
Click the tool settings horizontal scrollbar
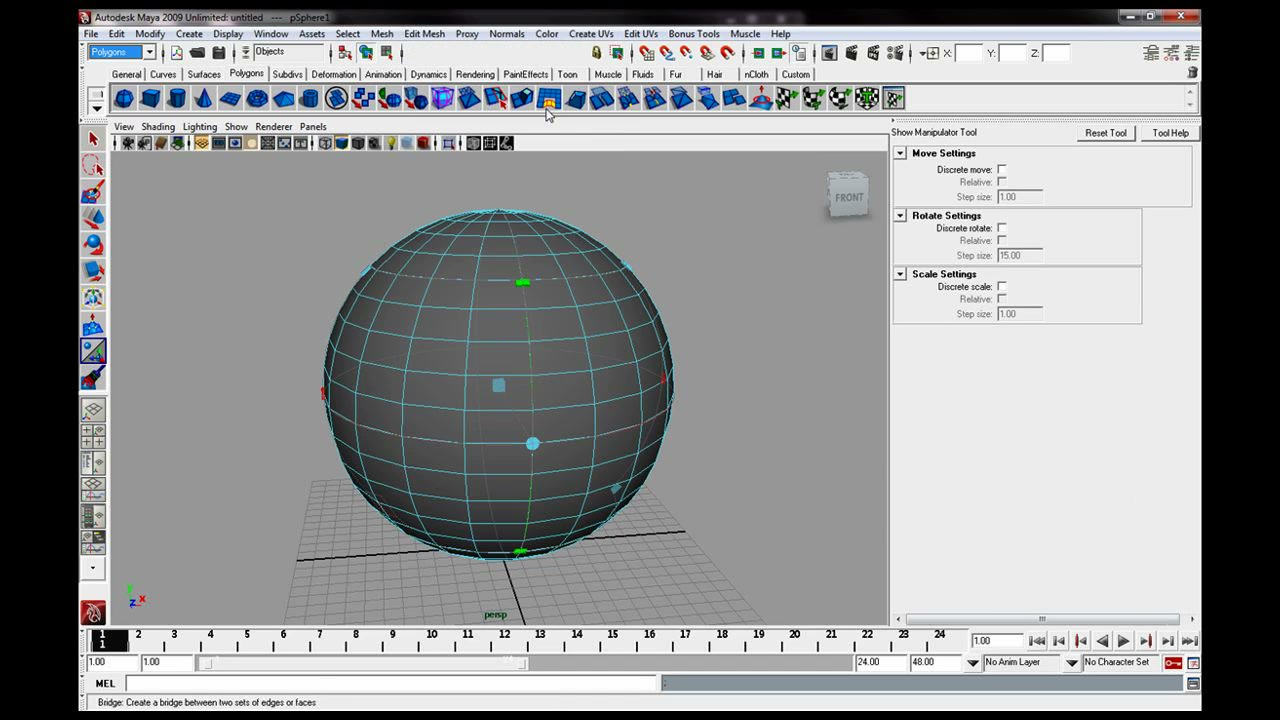(1041, 619)
